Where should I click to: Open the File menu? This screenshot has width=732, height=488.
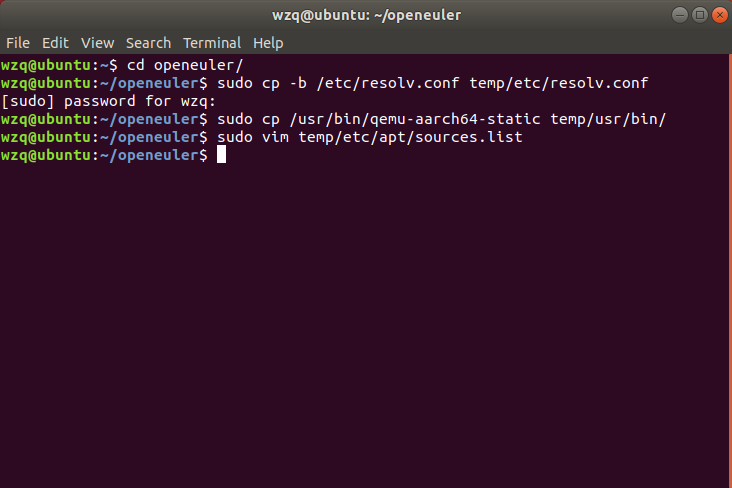coord(18,43)
